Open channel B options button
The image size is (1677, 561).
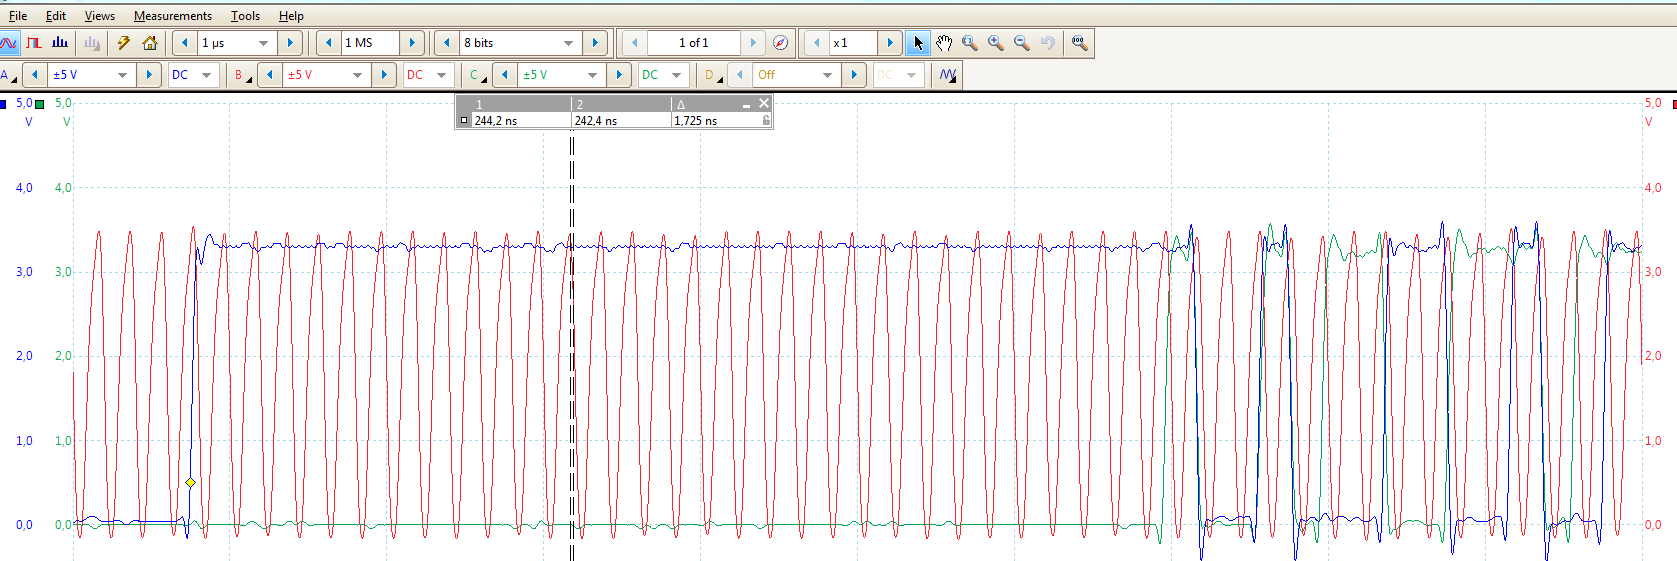coord(242,75)
